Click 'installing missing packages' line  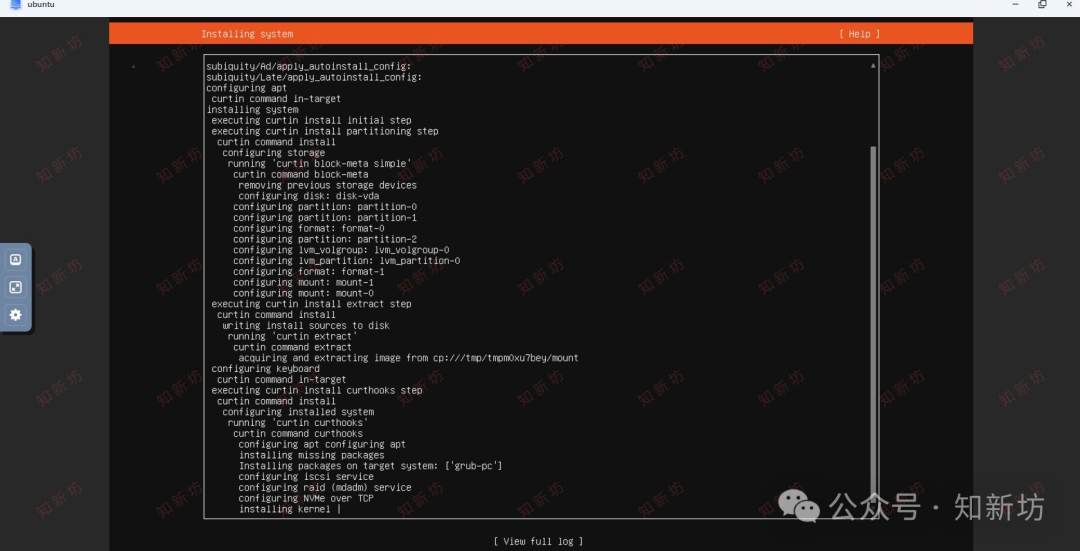pyautogui.click(x=311, y=455)
